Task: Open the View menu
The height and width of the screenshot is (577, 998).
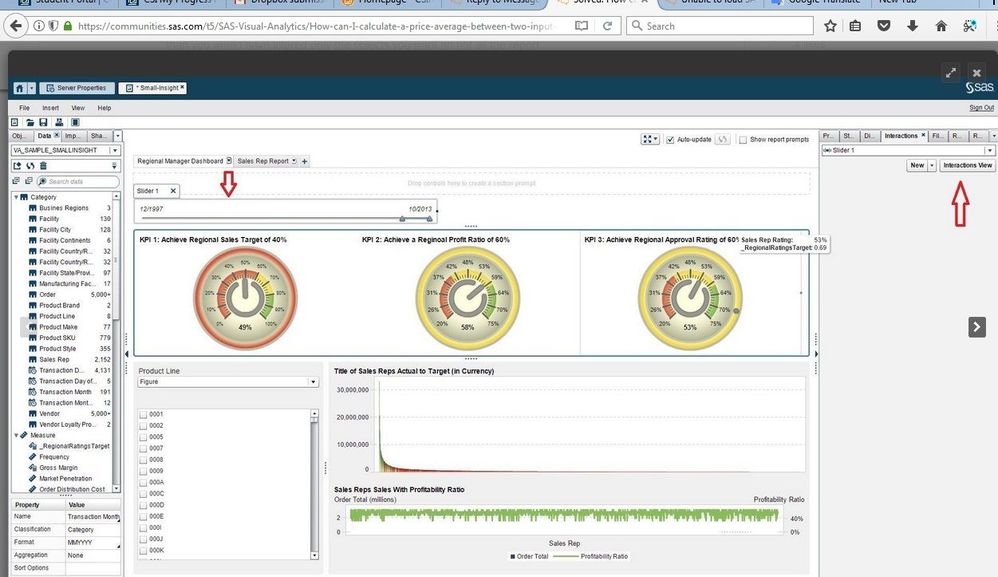Action: (x=78, y=108)
